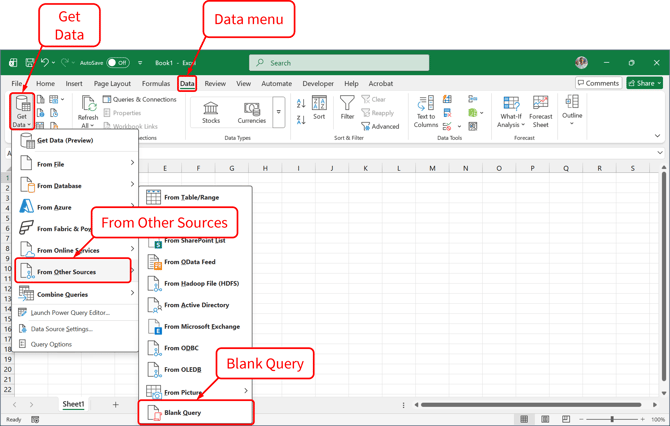Click Sort A to Z icon
This screenshot has height=426, width=670.
pos(301,103)
